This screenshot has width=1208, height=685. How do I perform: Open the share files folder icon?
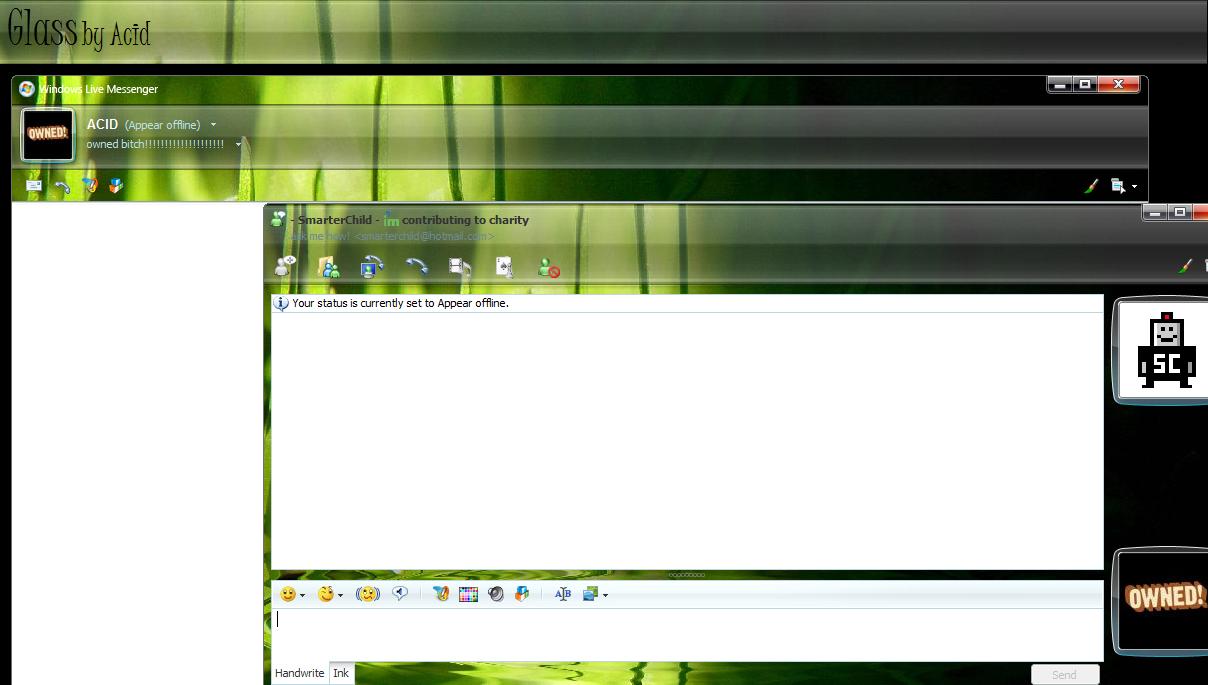pos(328,266)
